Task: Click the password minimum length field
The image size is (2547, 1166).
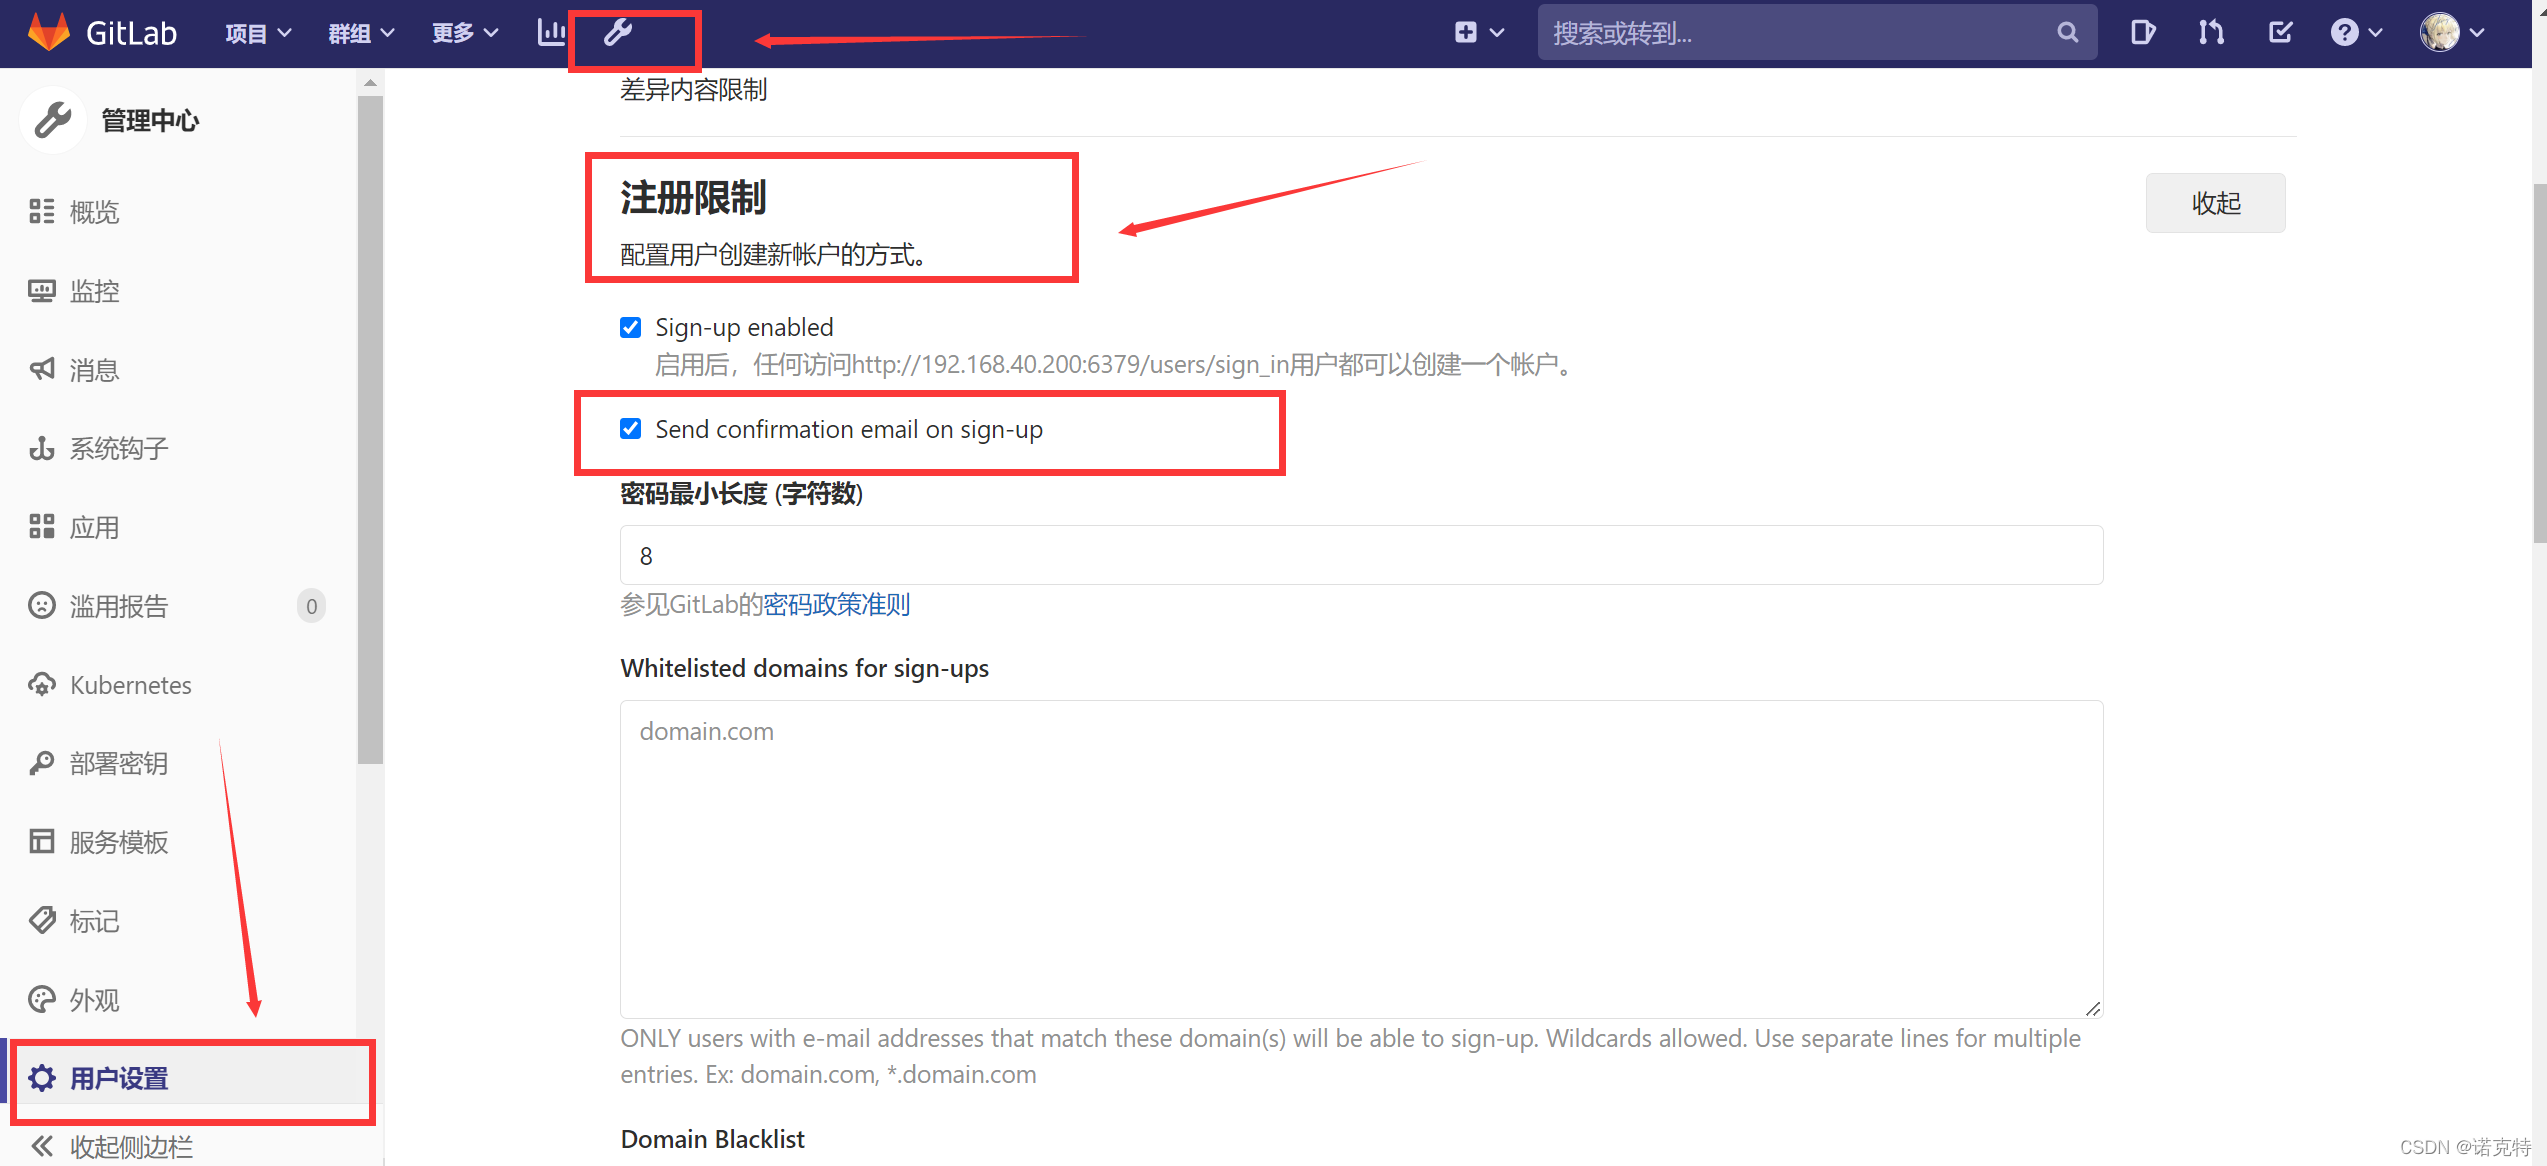Action: pos(1360,555)
